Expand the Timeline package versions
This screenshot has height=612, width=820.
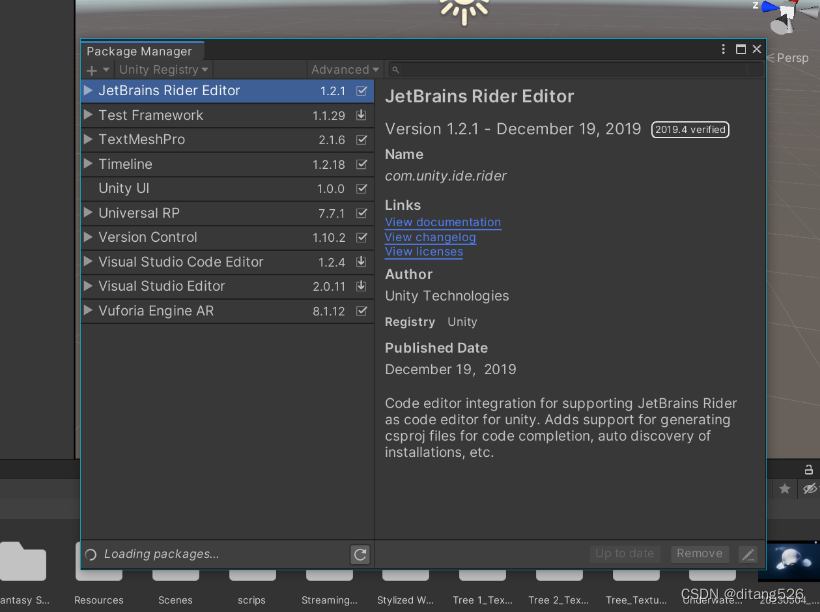(88, 164)
